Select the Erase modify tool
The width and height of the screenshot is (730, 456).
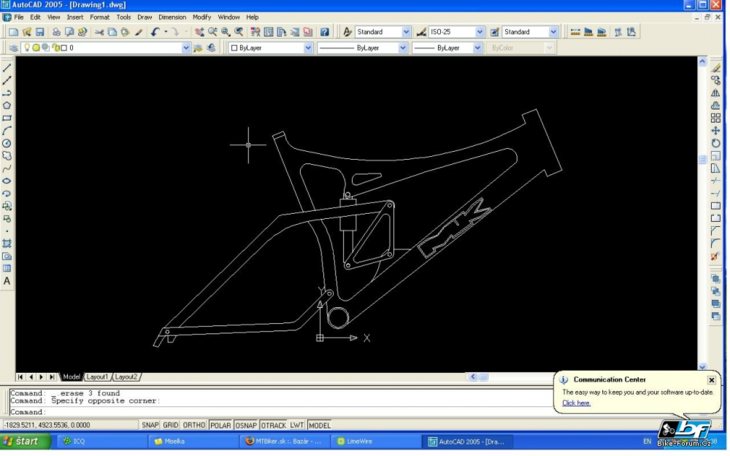tap(716, 68)
